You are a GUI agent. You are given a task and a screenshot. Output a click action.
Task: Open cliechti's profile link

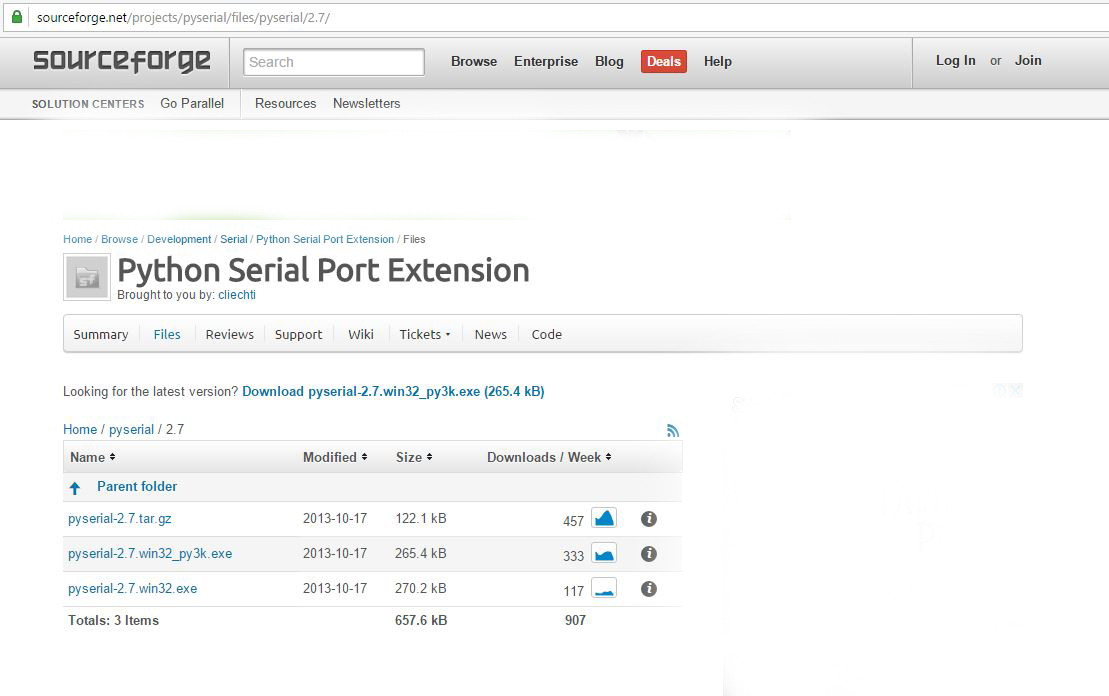pyautogui.click(x=237, y=295)
